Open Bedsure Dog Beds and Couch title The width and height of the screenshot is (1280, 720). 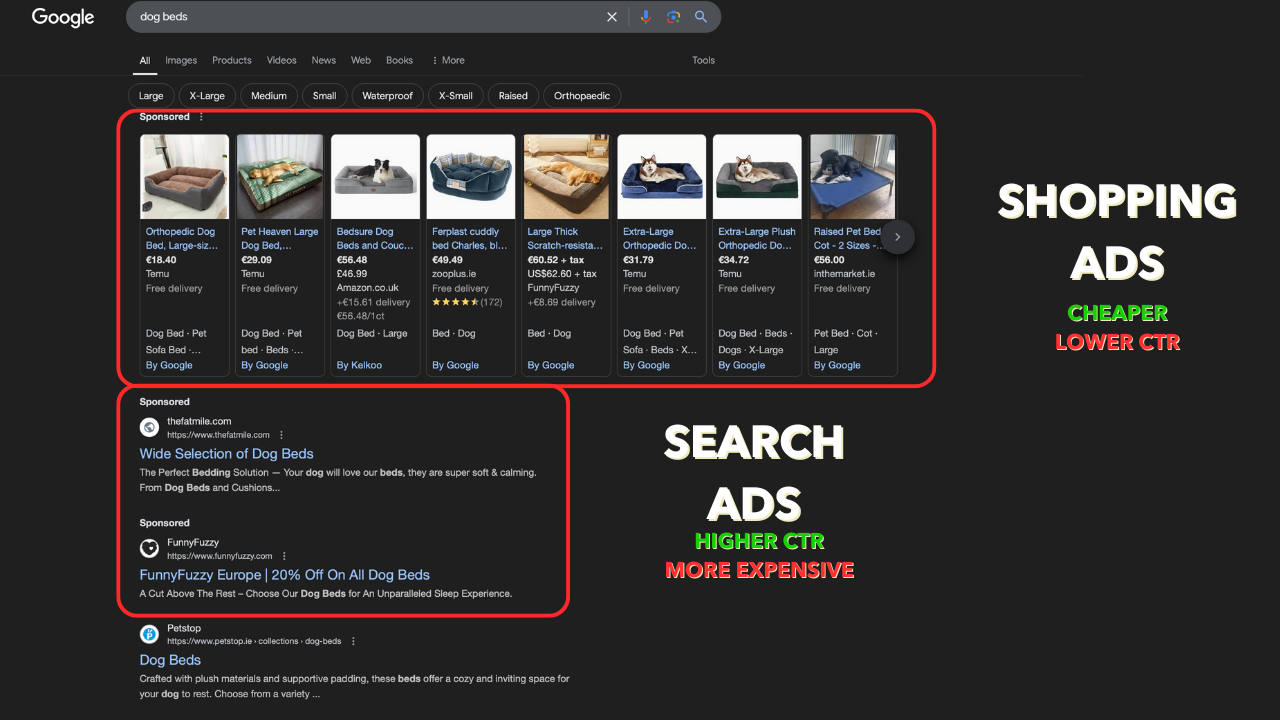[375, 238]
